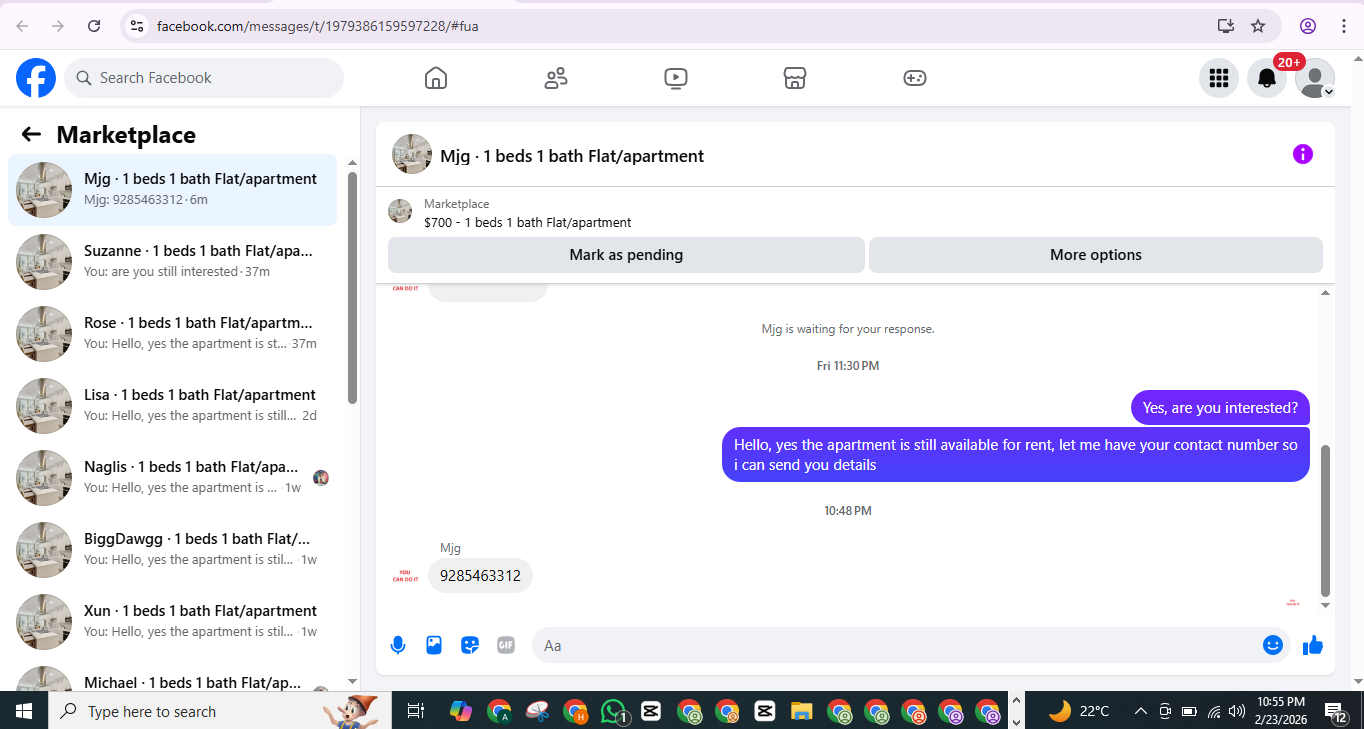
Task: Click chat scroll-down arrow
Action: 1326,605
